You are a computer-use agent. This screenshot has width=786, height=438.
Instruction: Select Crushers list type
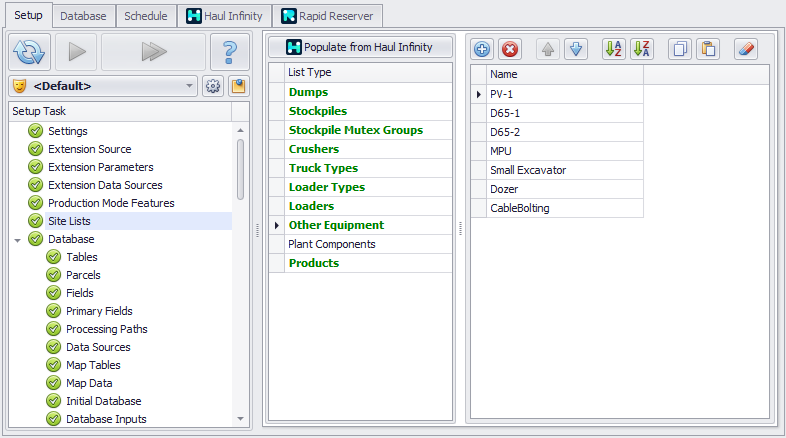coord(368,149)
